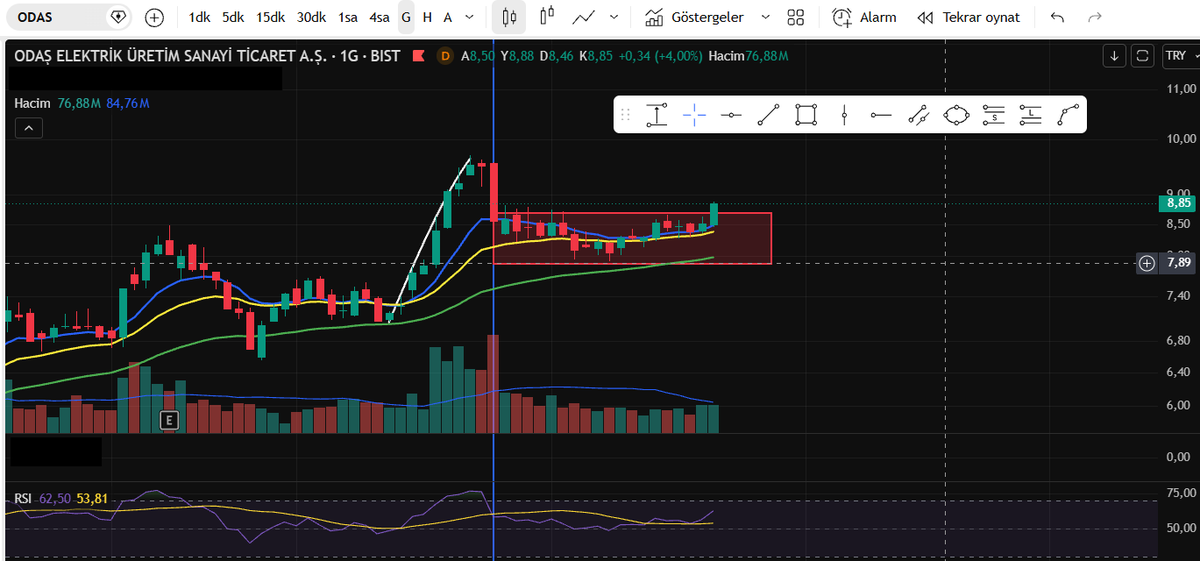The width and height of the screenshot is (1200, 561).
Task: Collapse the indicator legend with the chevron
Action: pos(28,128)
